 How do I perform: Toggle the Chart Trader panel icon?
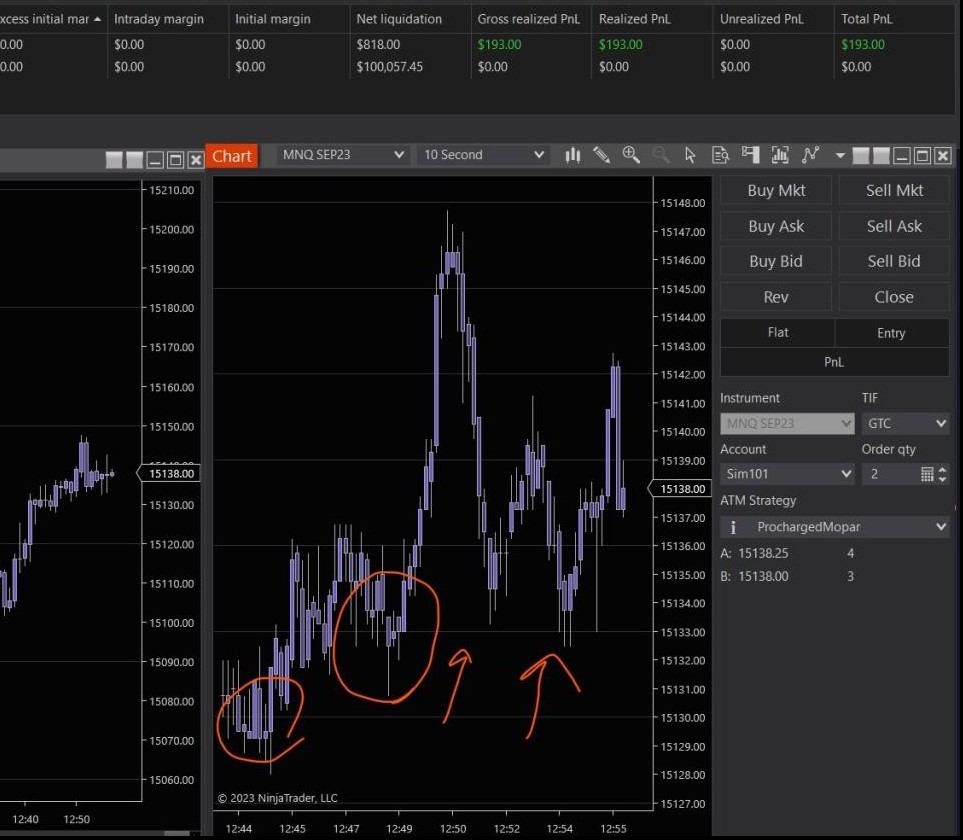[x=750, y=155]
